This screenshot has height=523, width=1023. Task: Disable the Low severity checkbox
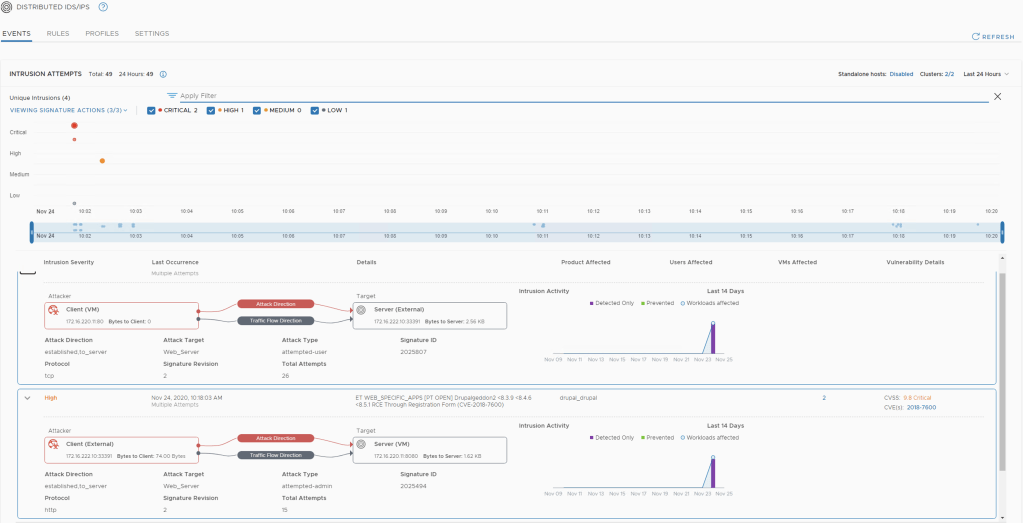pos(315,110)
